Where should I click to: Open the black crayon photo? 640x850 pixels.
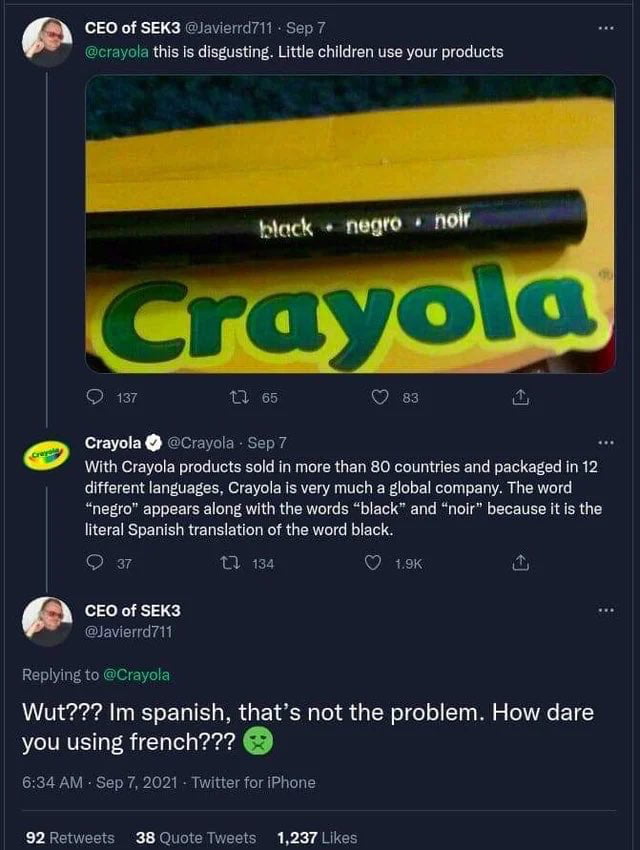350,224
